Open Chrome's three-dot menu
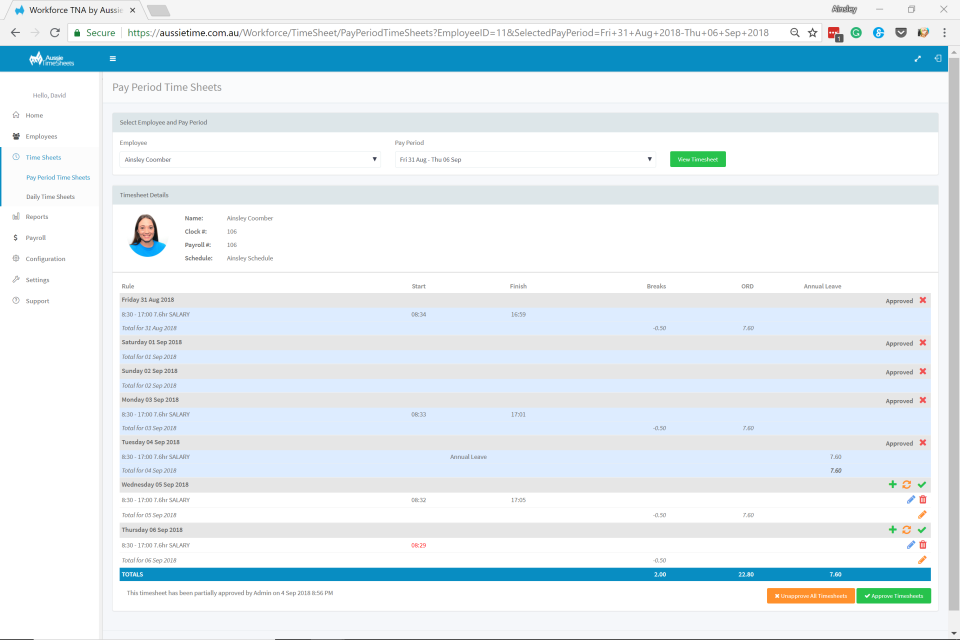This screenshot has width=960, height=640. pos(945,32)
